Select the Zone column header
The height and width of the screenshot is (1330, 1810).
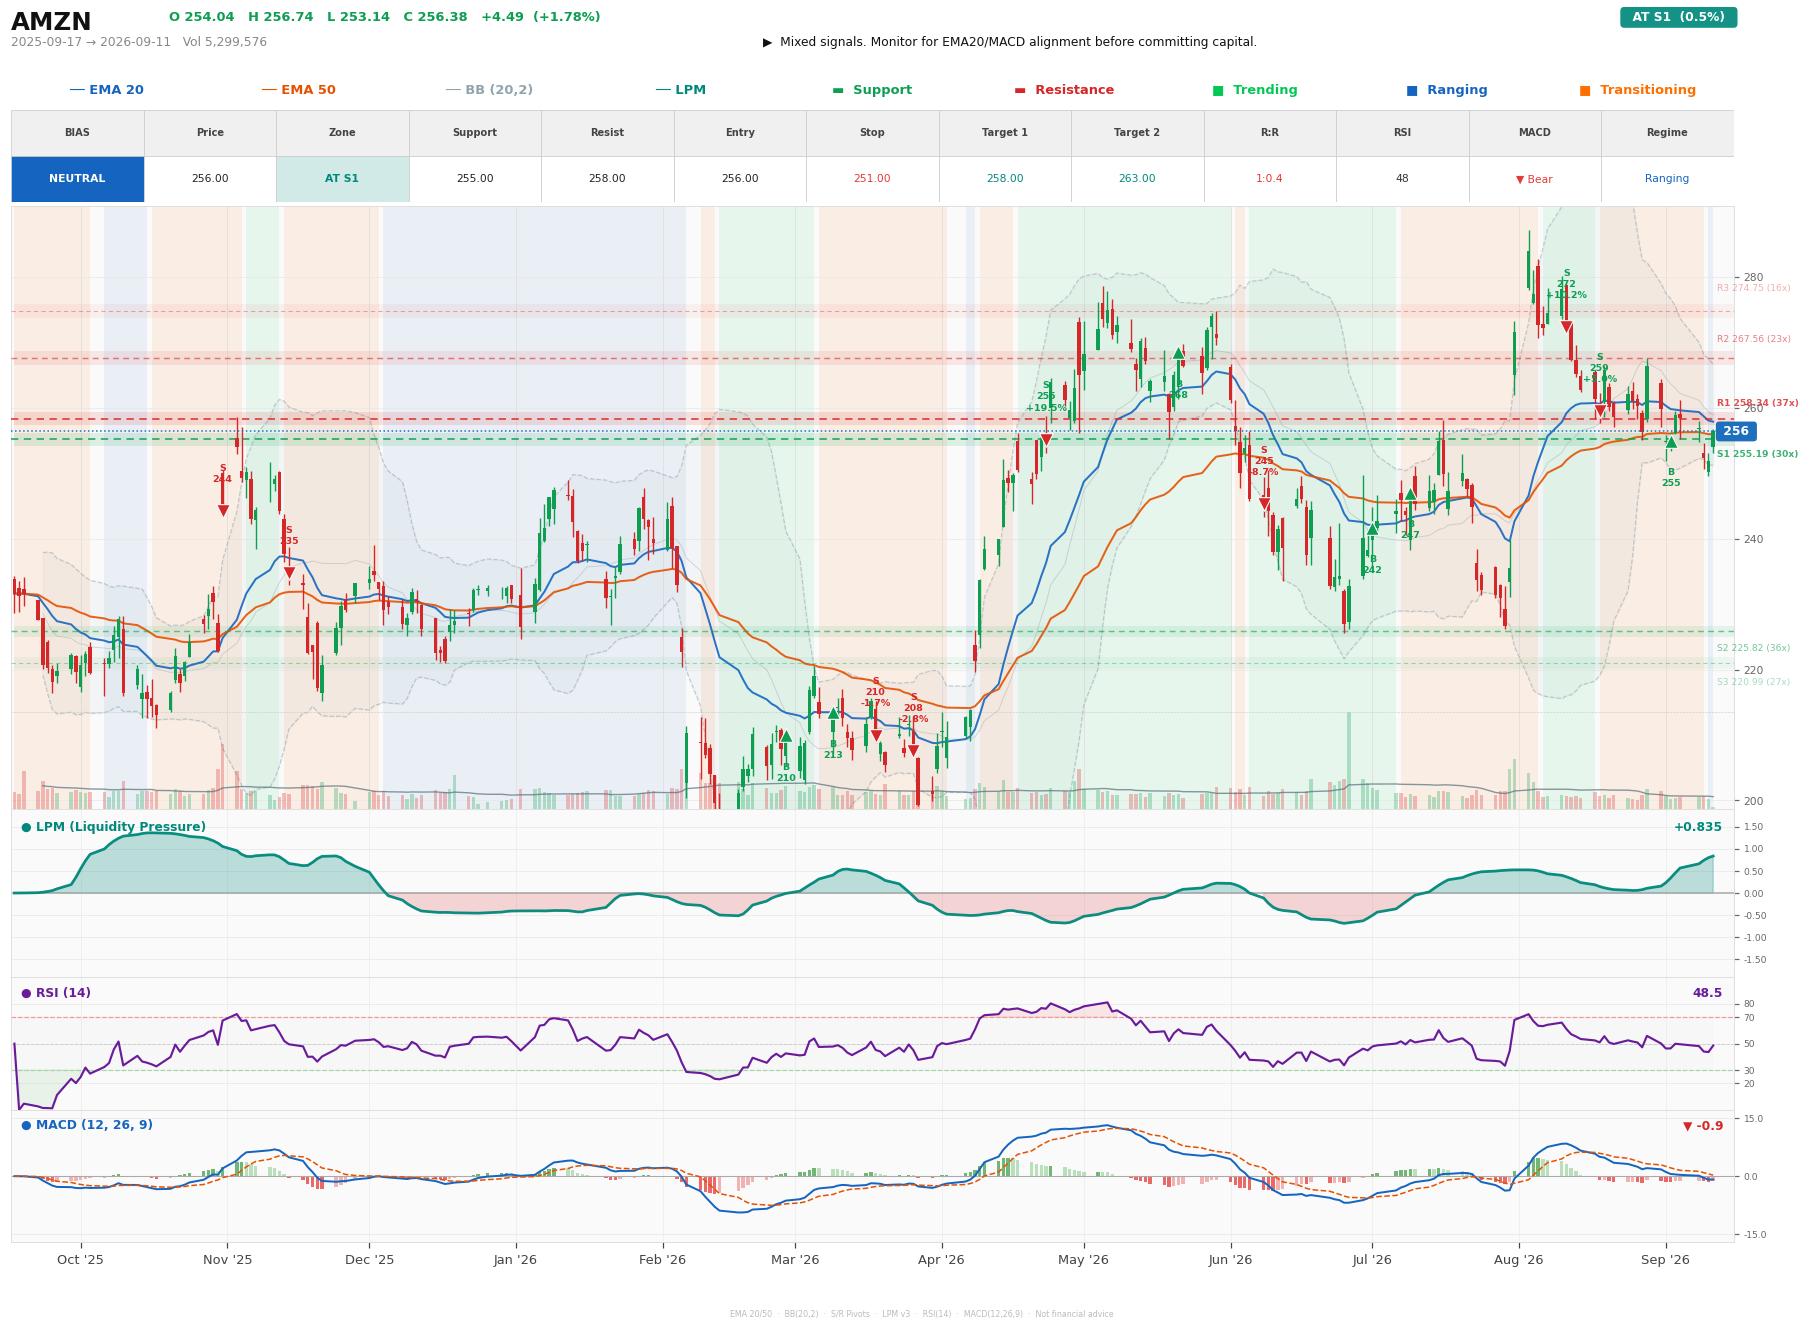(342, 133)
